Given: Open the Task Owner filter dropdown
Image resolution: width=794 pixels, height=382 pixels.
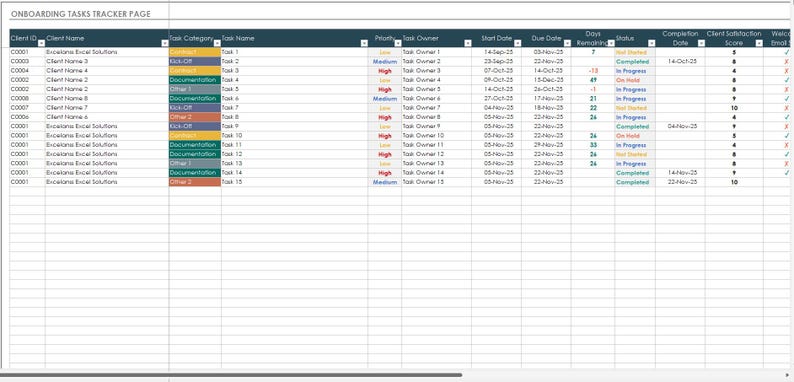Looking at the screenshot, I should point(467,43).
